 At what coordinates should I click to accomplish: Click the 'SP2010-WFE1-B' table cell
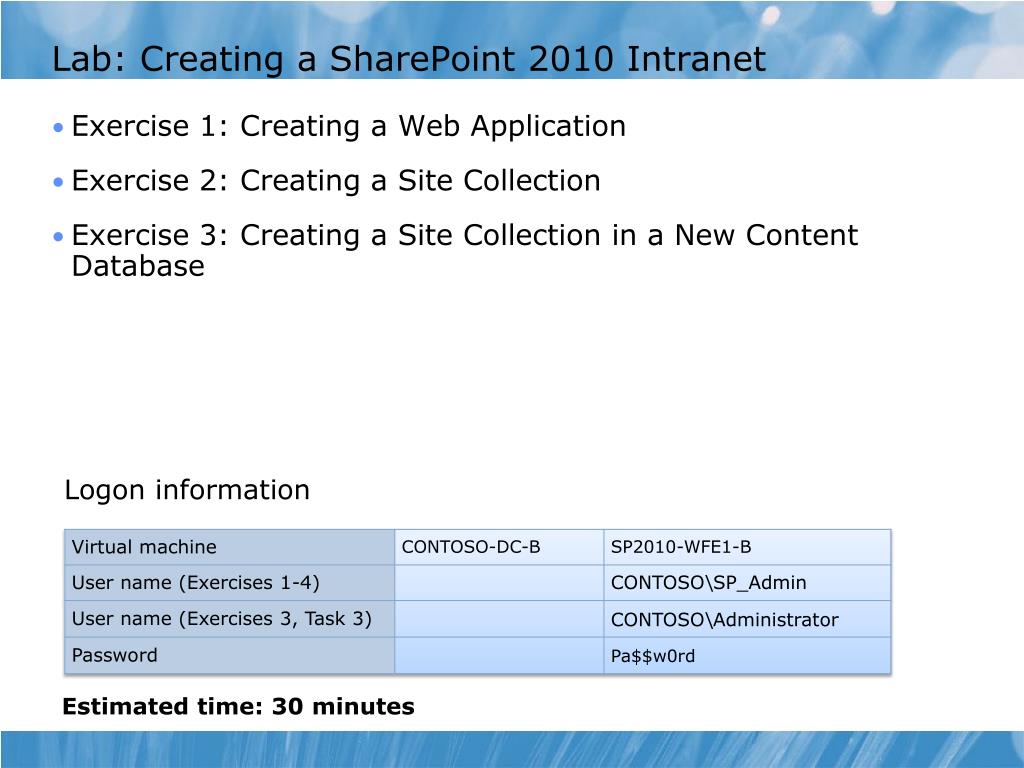coord(747,547)
